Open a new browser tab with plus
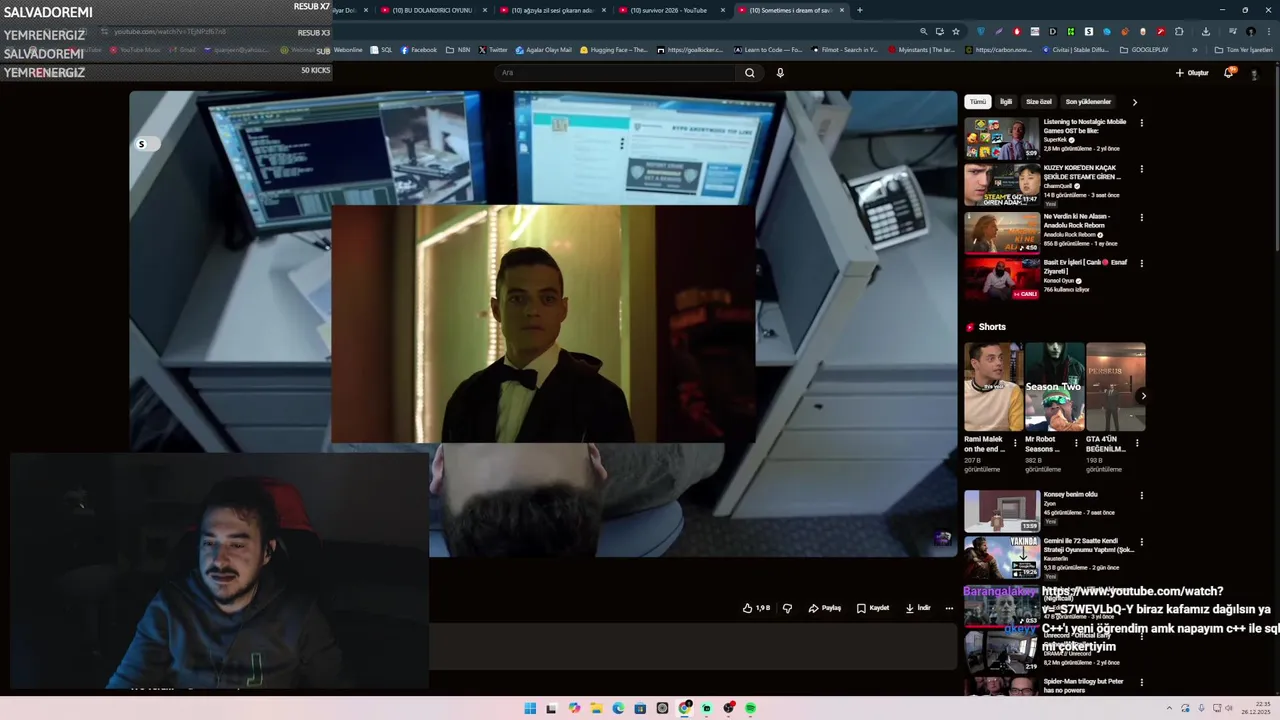 pos(859,10)
